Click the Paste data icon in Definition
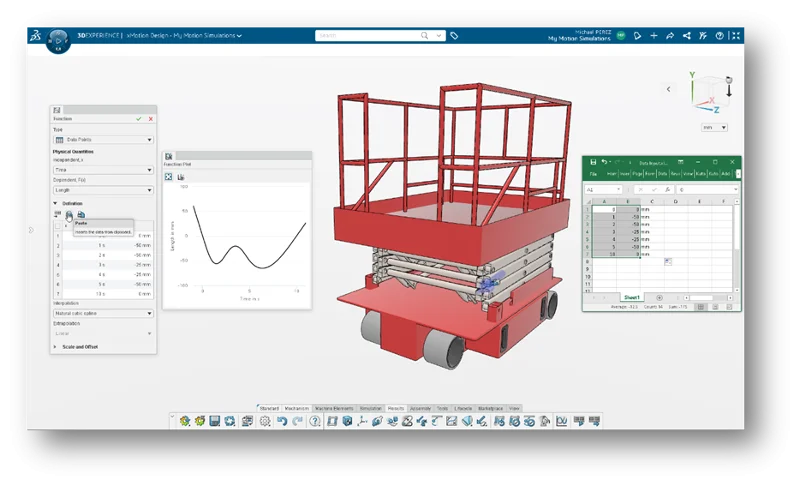The width and height of the screenshot is (800, 486). [69, 215]
